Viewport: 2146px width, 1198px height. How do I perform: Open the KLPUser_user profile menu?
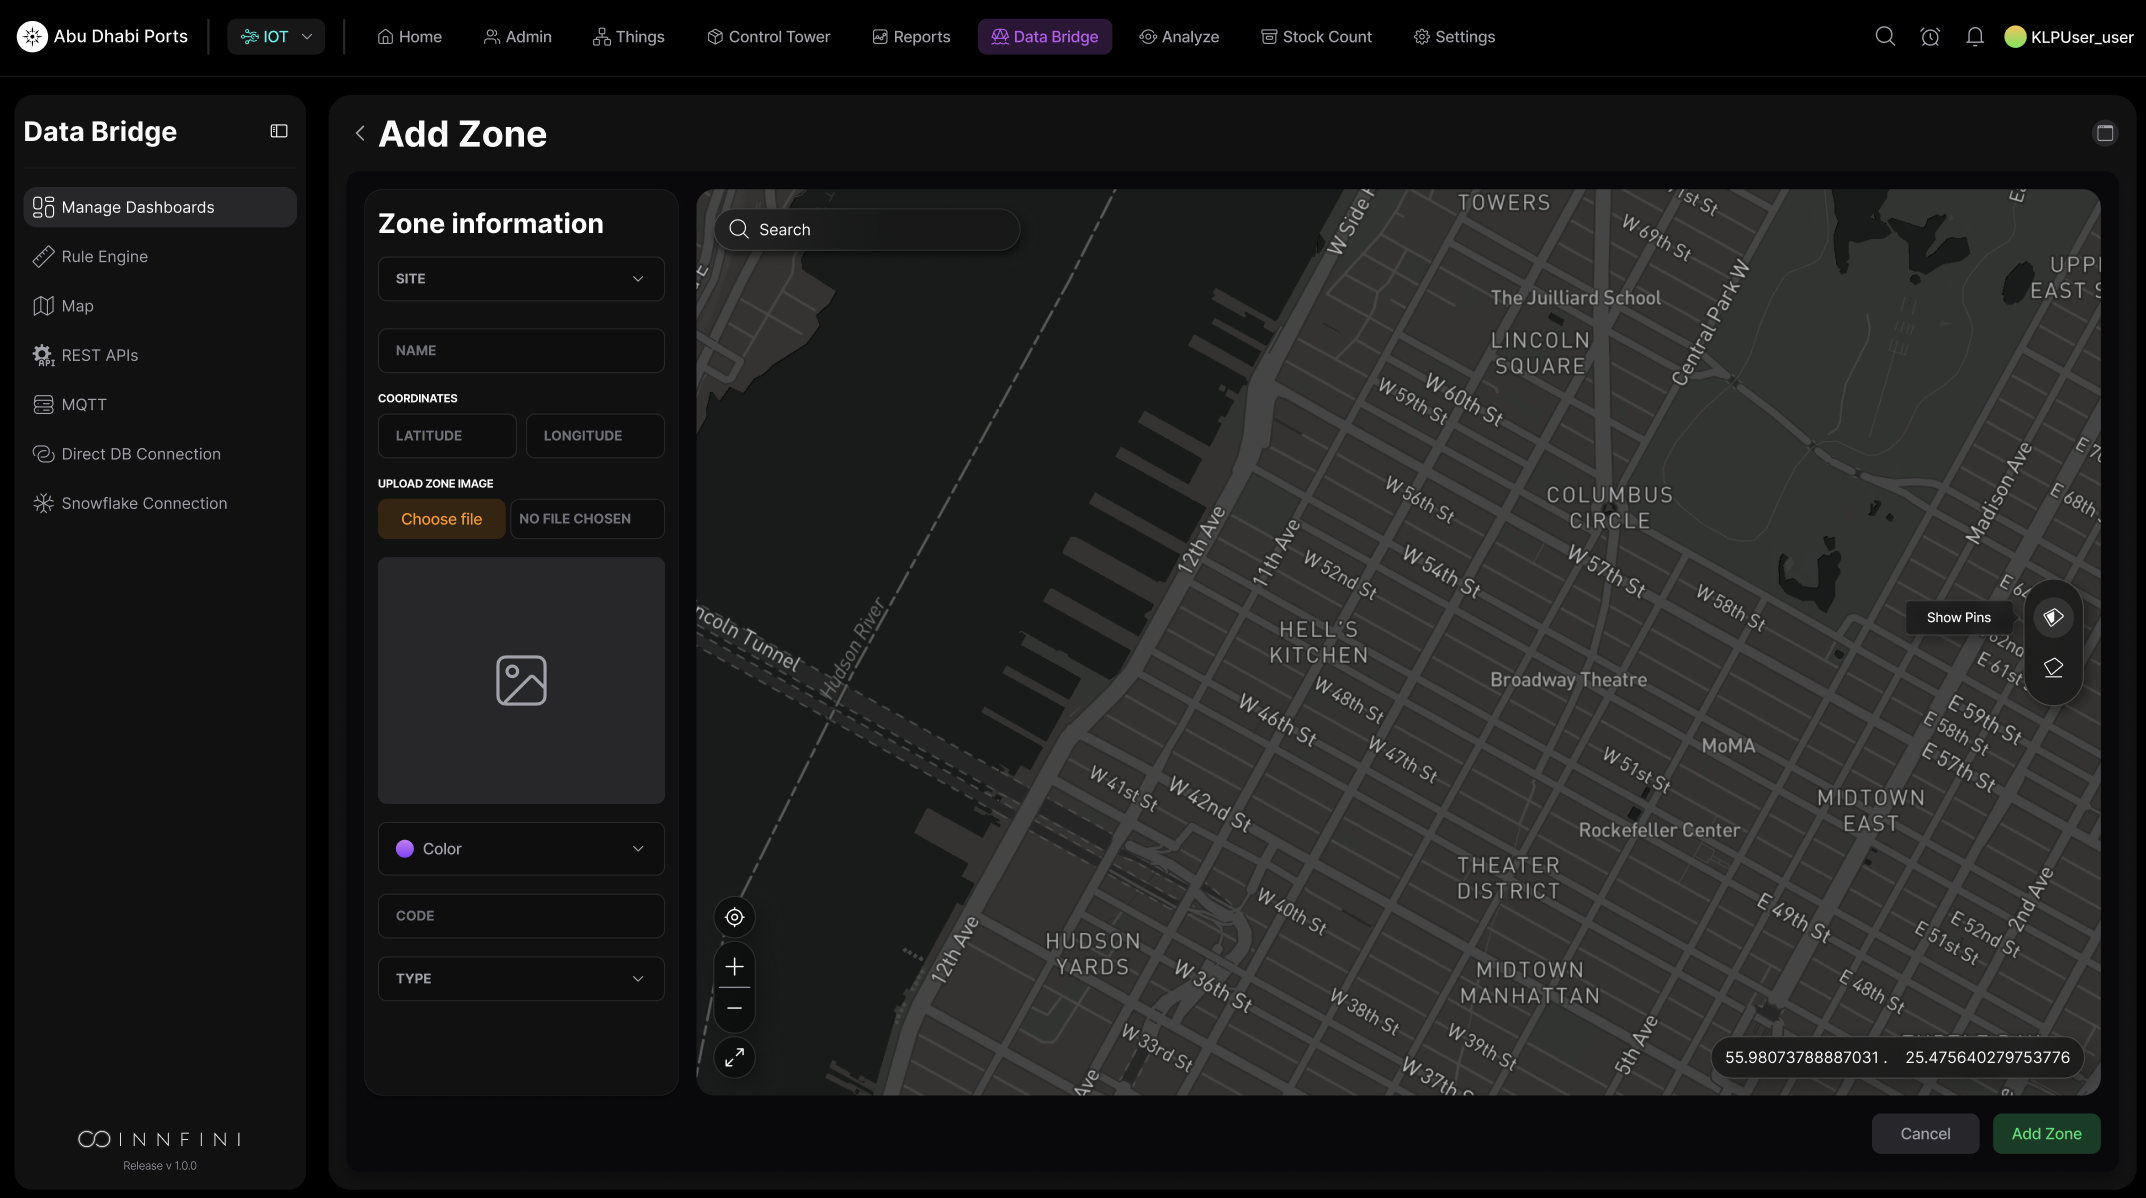pyautogui.click(x=2069, y=37)
